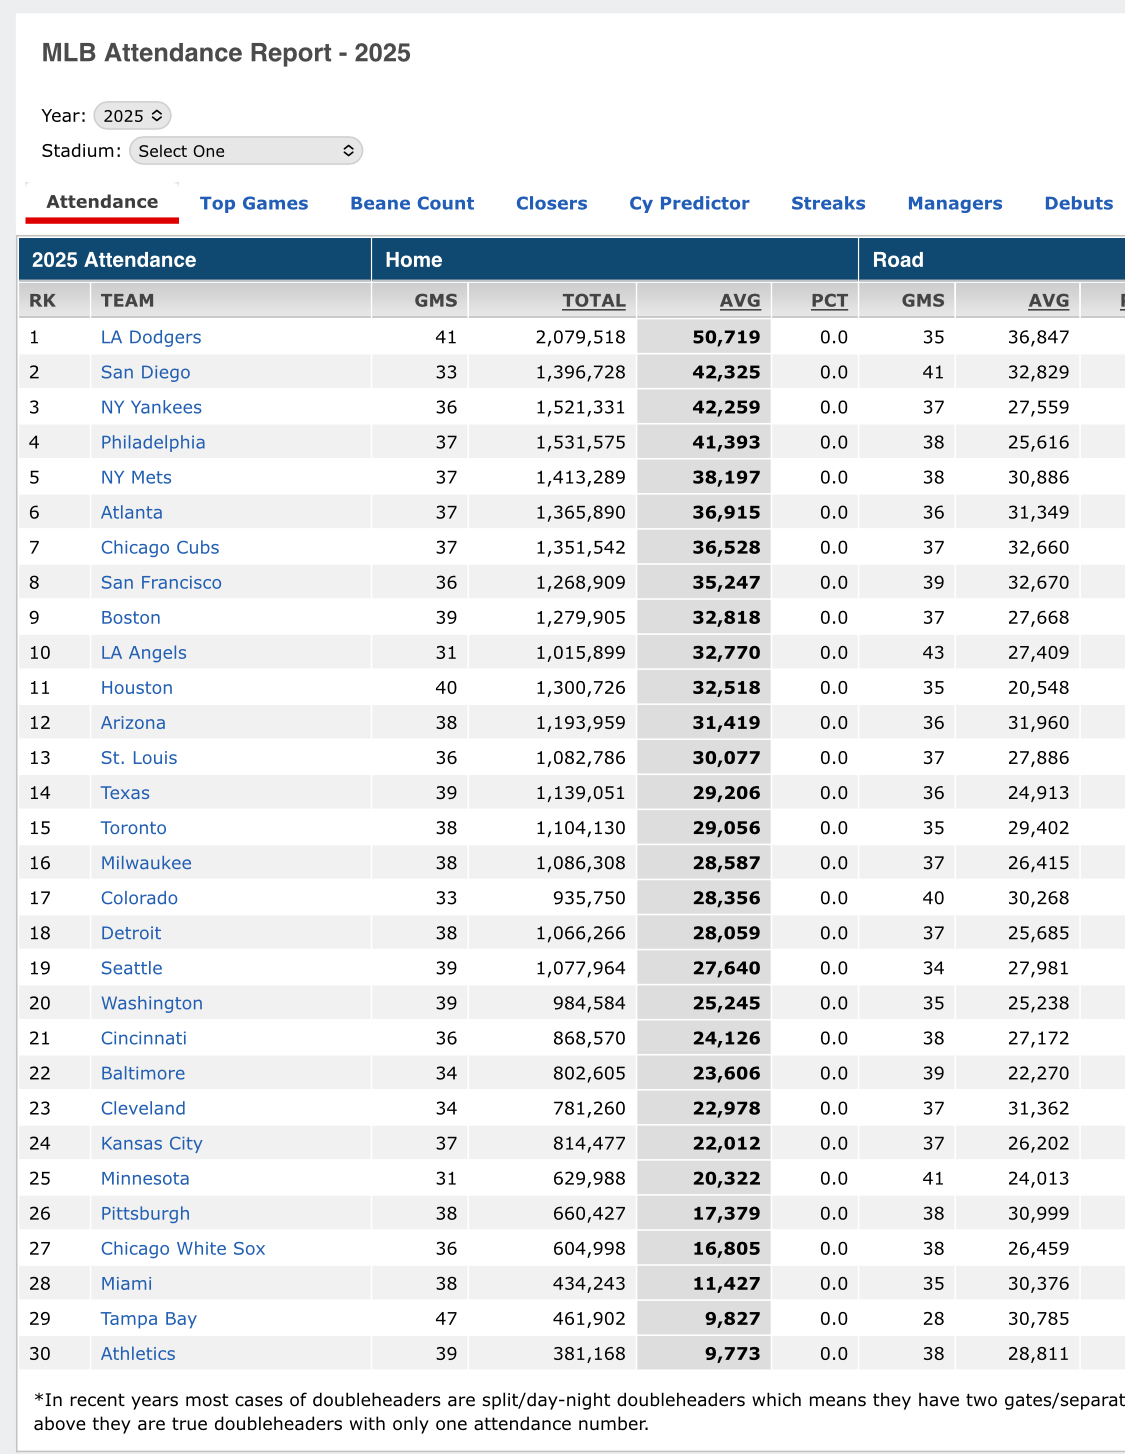The image size is (1125, 1454).
Task: Open the Athletics team link
Action: 138,1353
